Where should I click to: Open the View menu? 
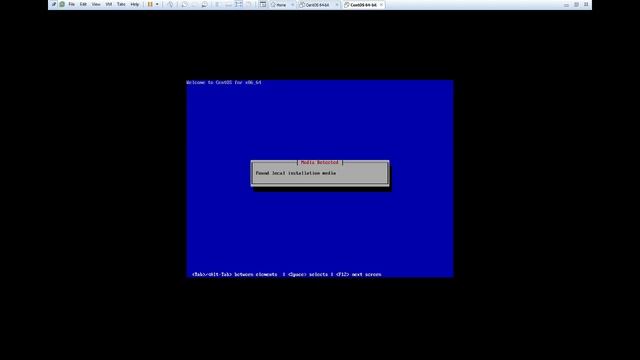click(96, 4)
